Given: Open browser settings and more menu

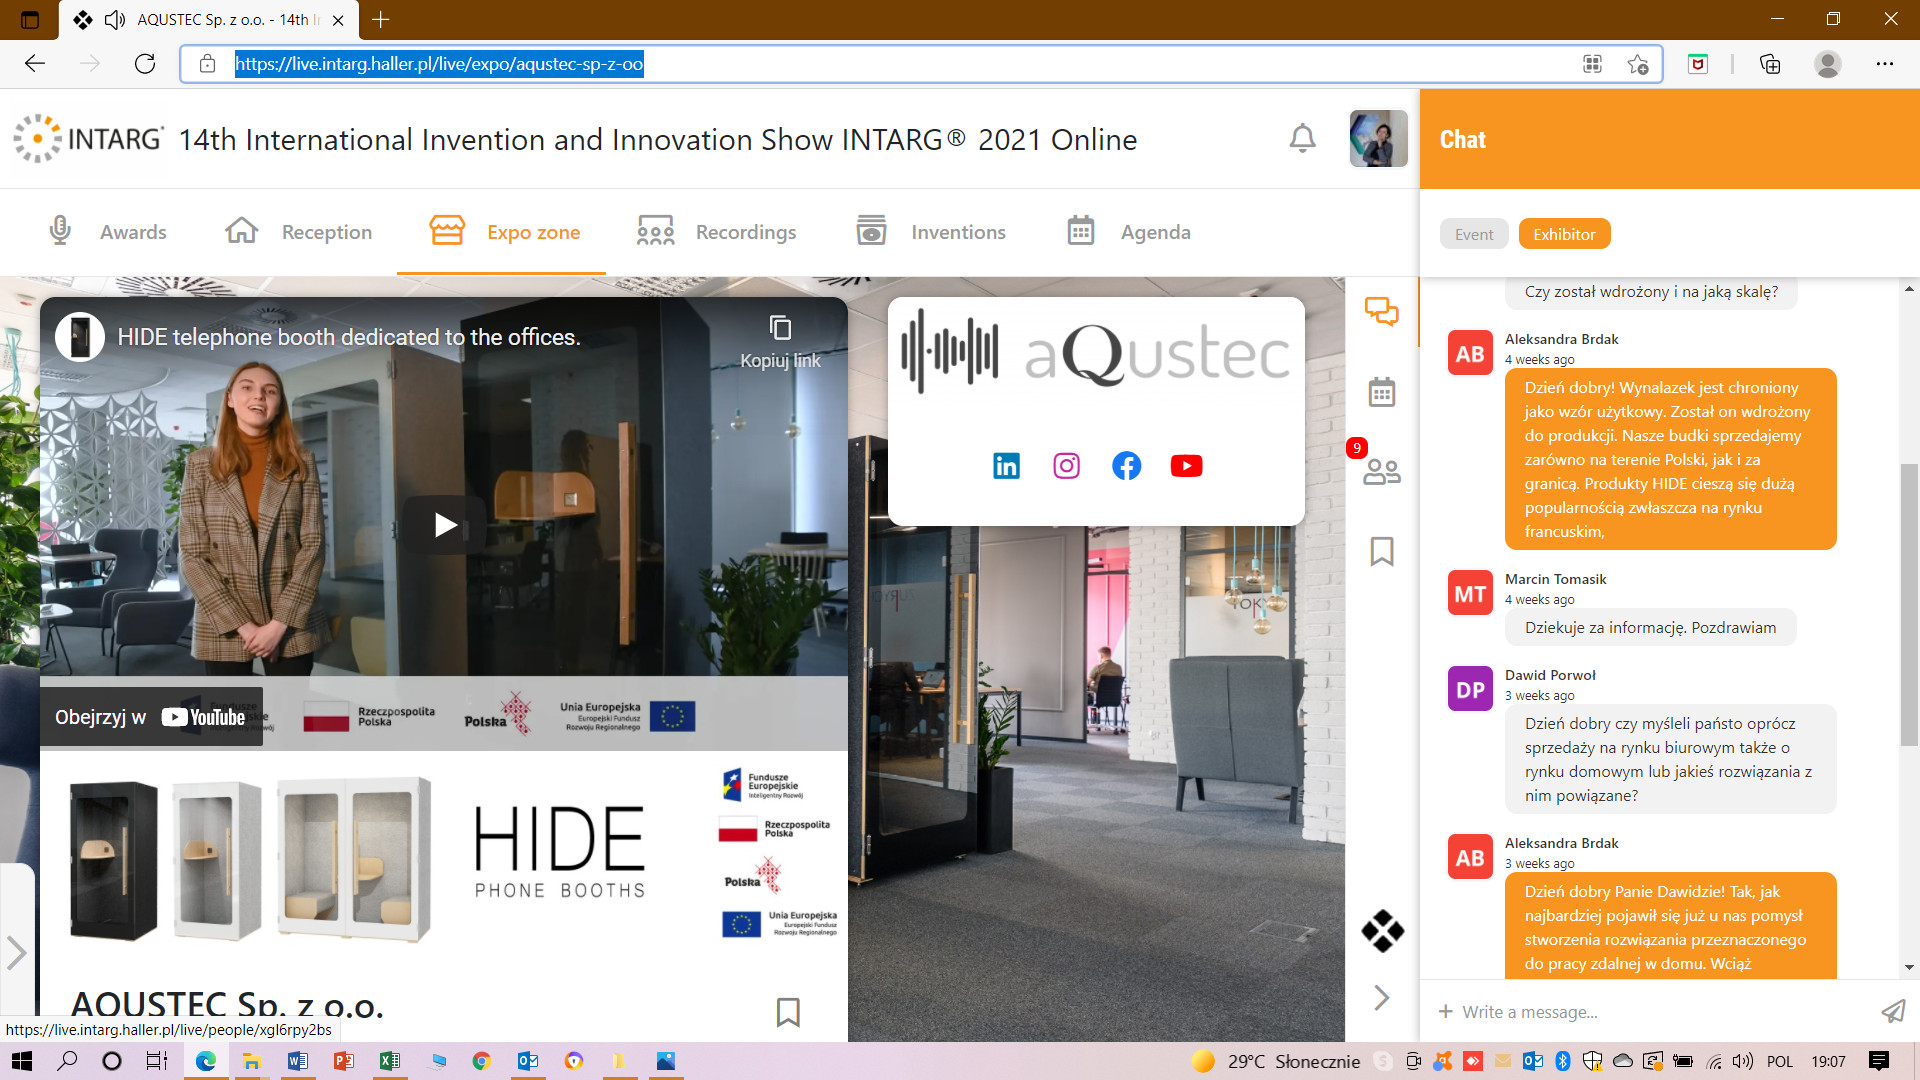Looking at the screenshot, I should tap(1885, 64).
